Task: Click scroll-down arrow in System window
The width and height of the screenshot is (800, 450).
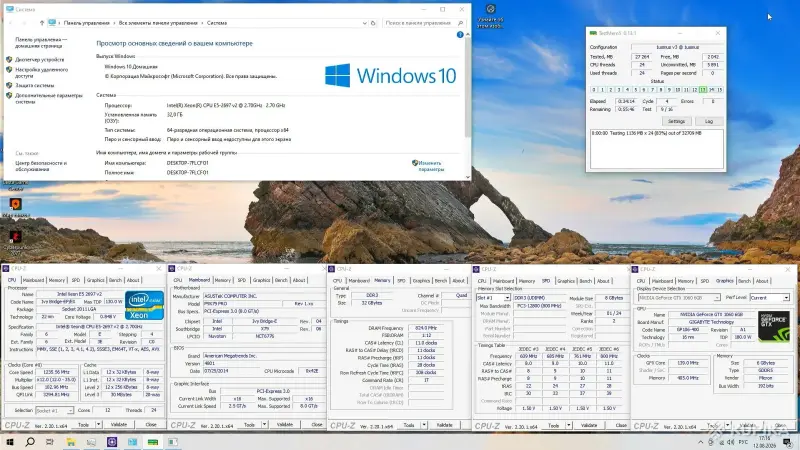Action: click(x=468, y=177)
